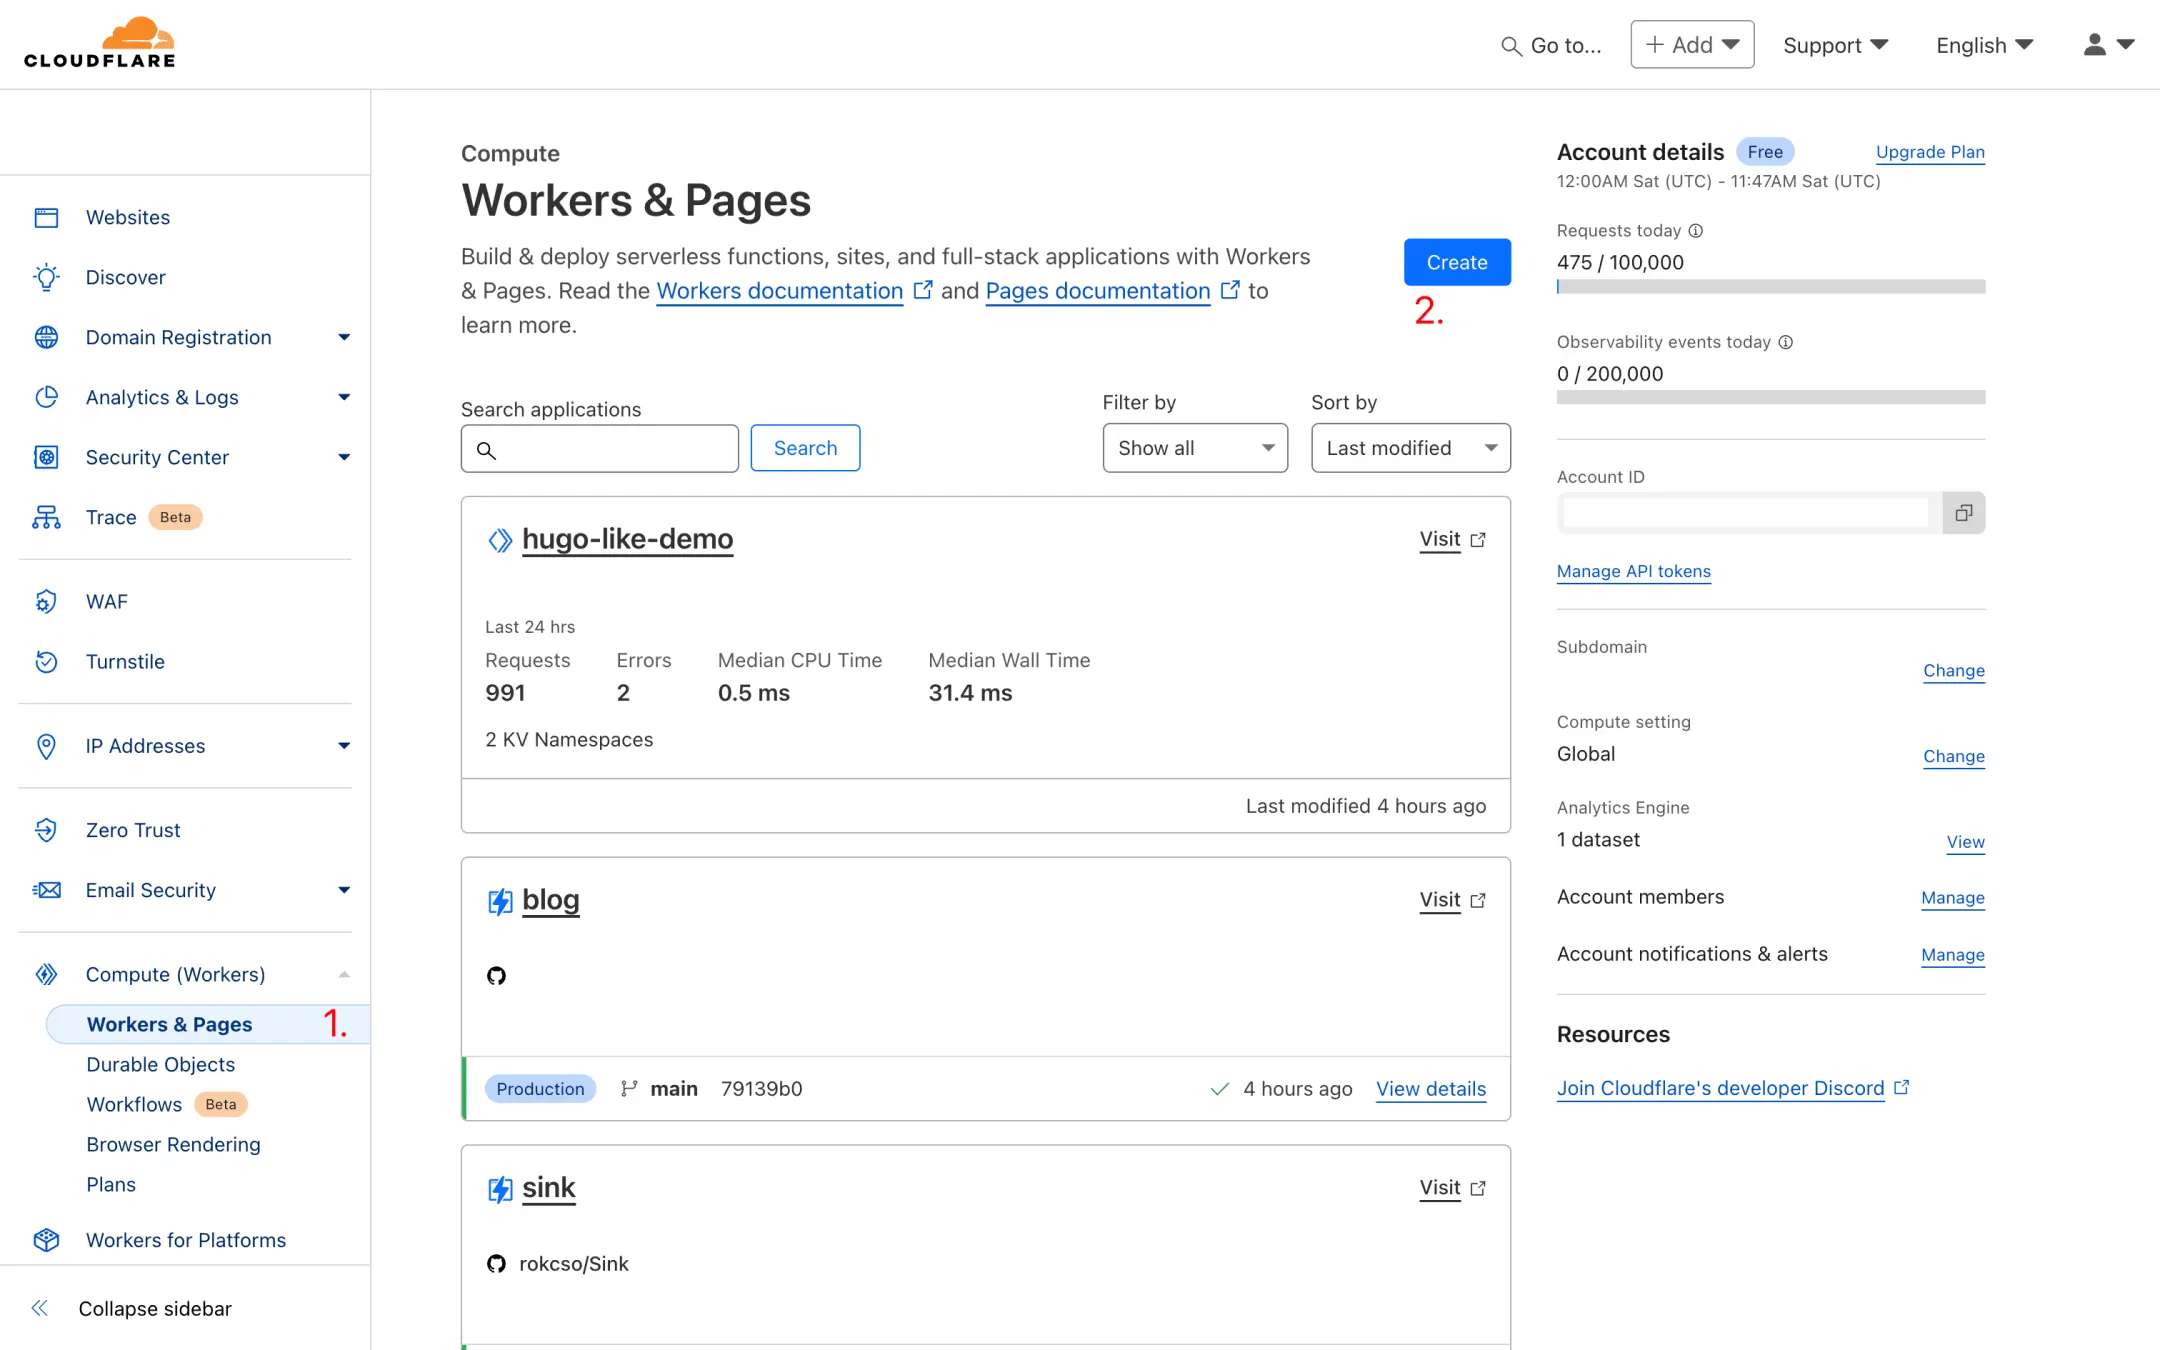Open Browser Rendering in the sidebar
This screenshot has width=2160, height=1350.
(173, 1144)
